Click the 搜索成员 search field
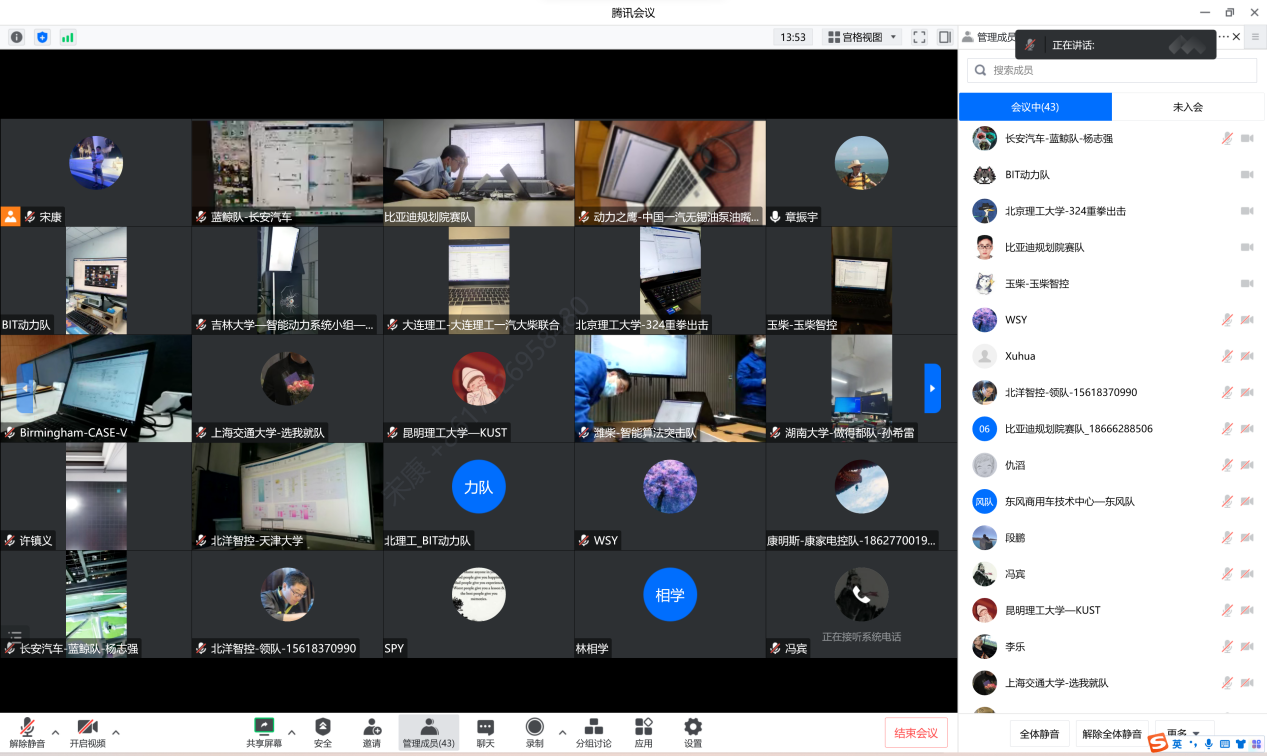Viewport: 1267px width, 756px height. click(x=1112, y=70)
